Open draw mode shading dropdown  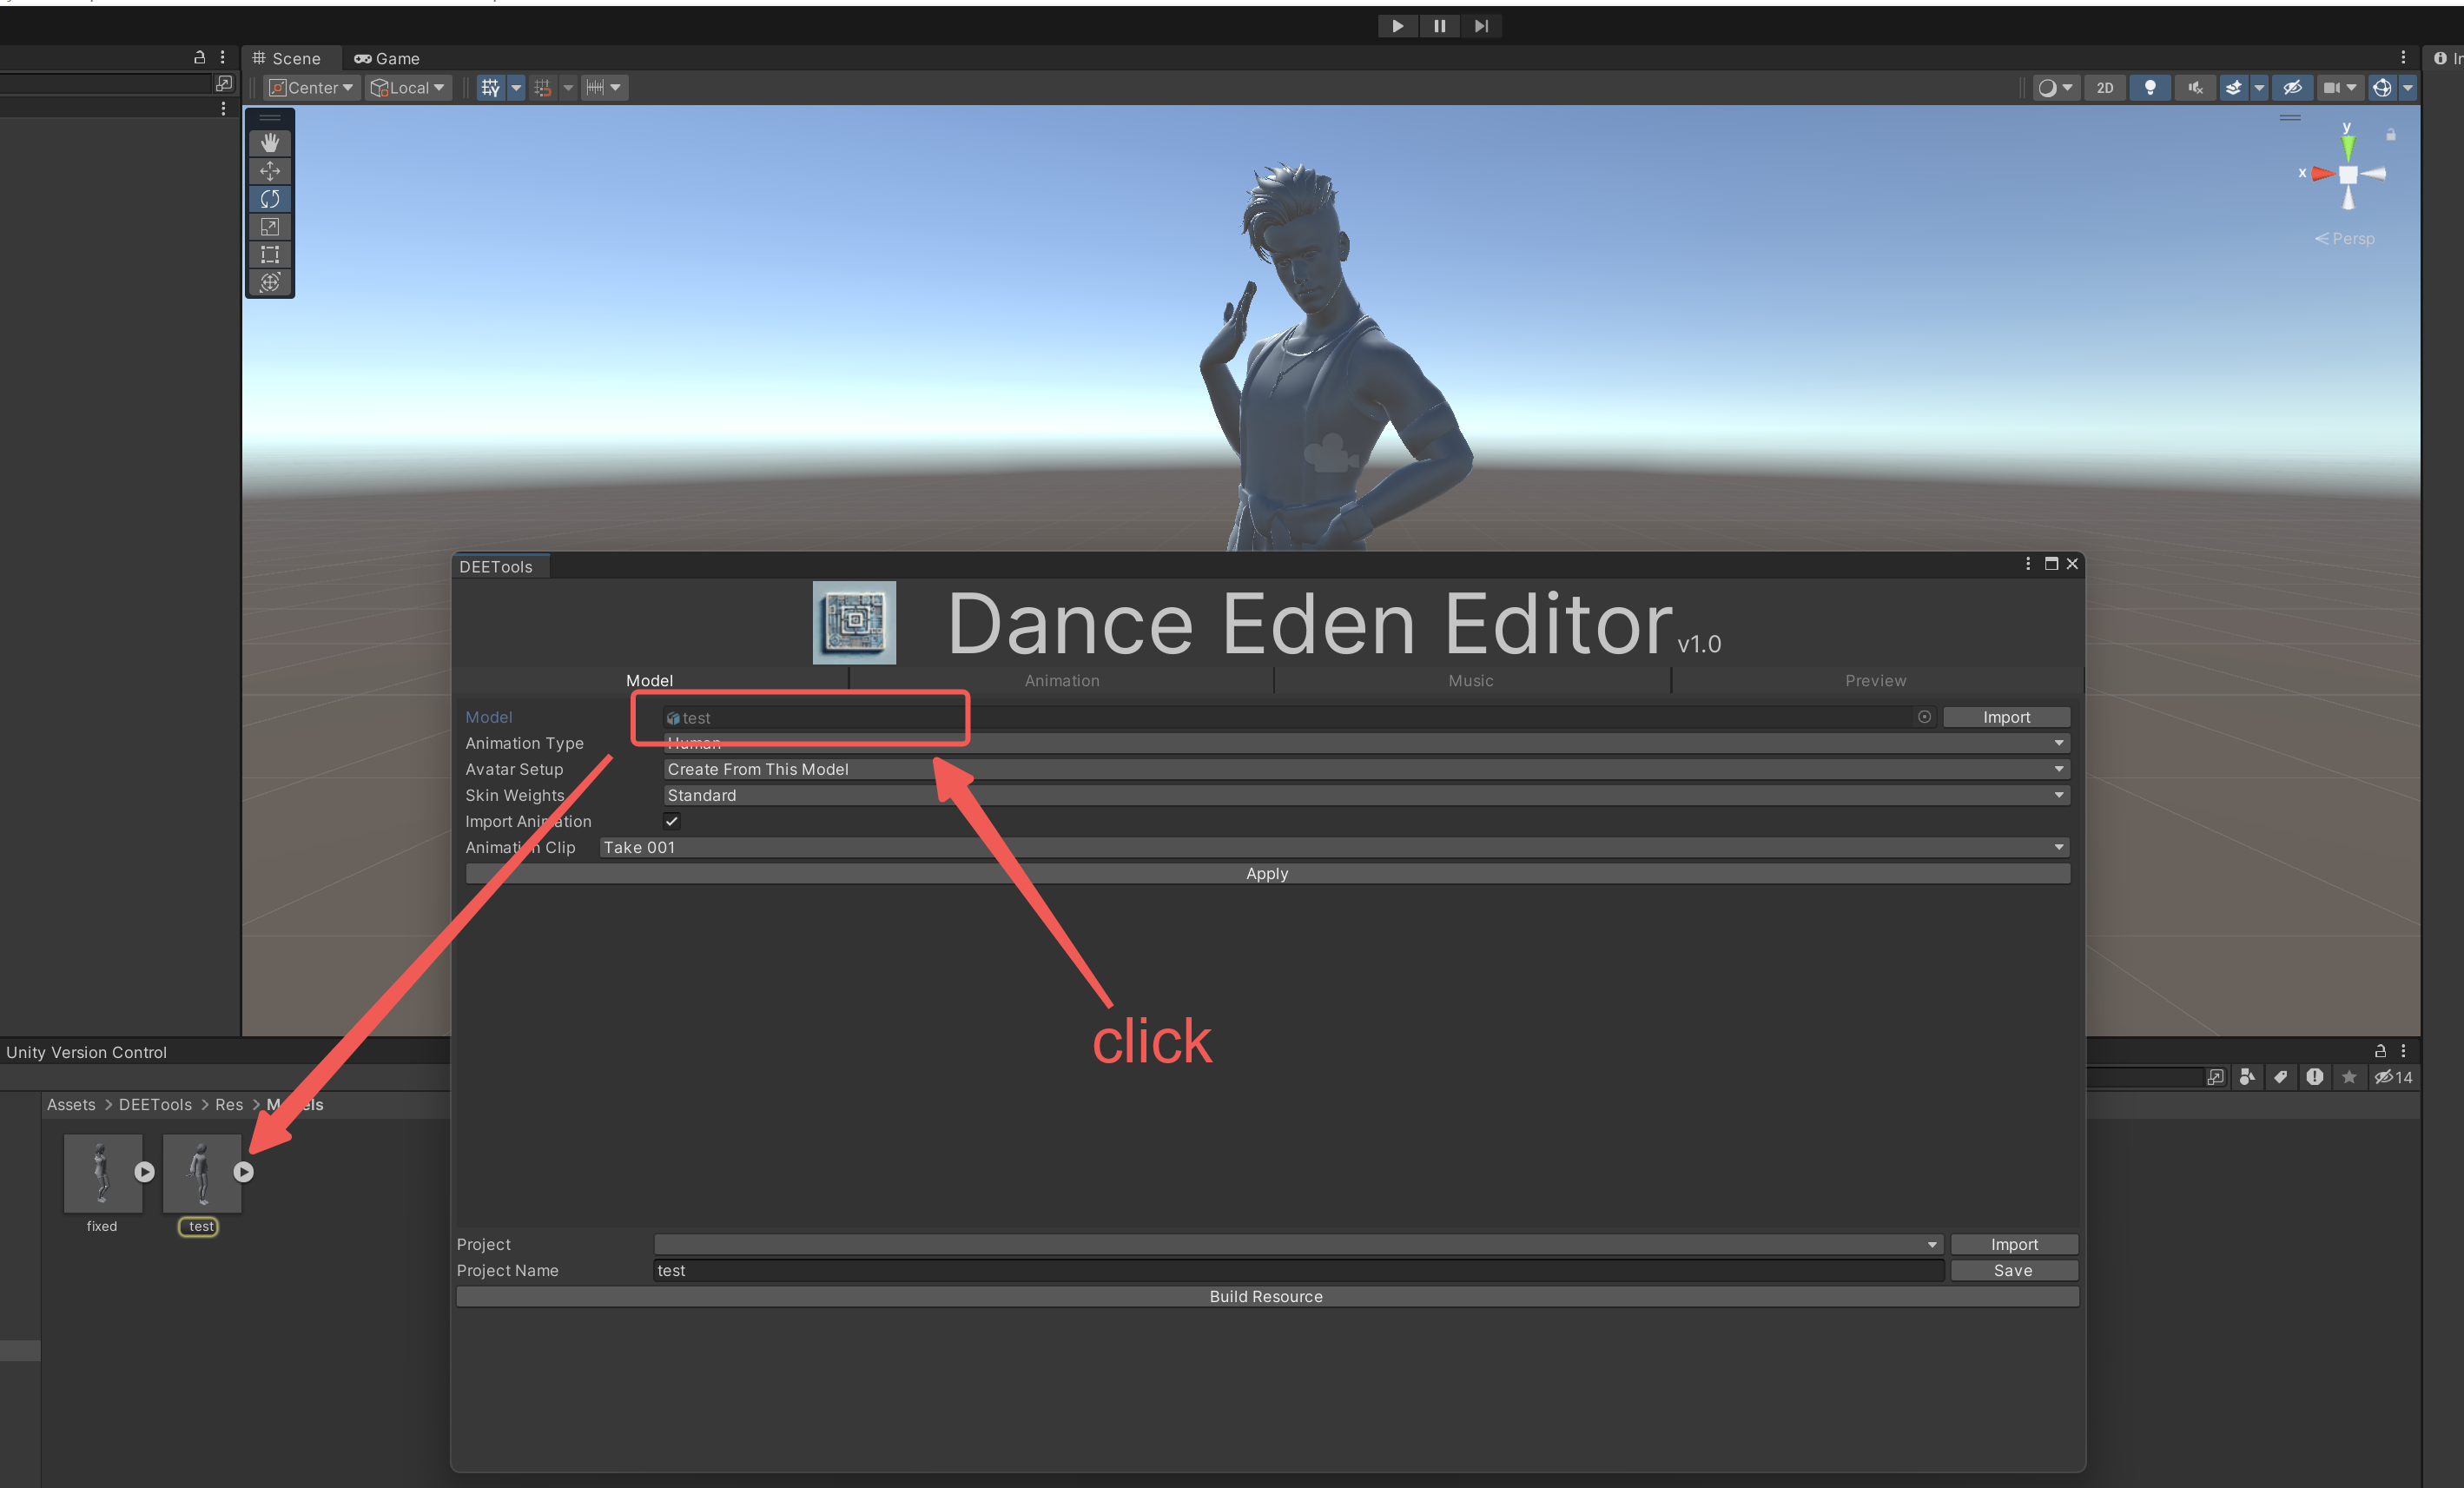point(2057,88)
